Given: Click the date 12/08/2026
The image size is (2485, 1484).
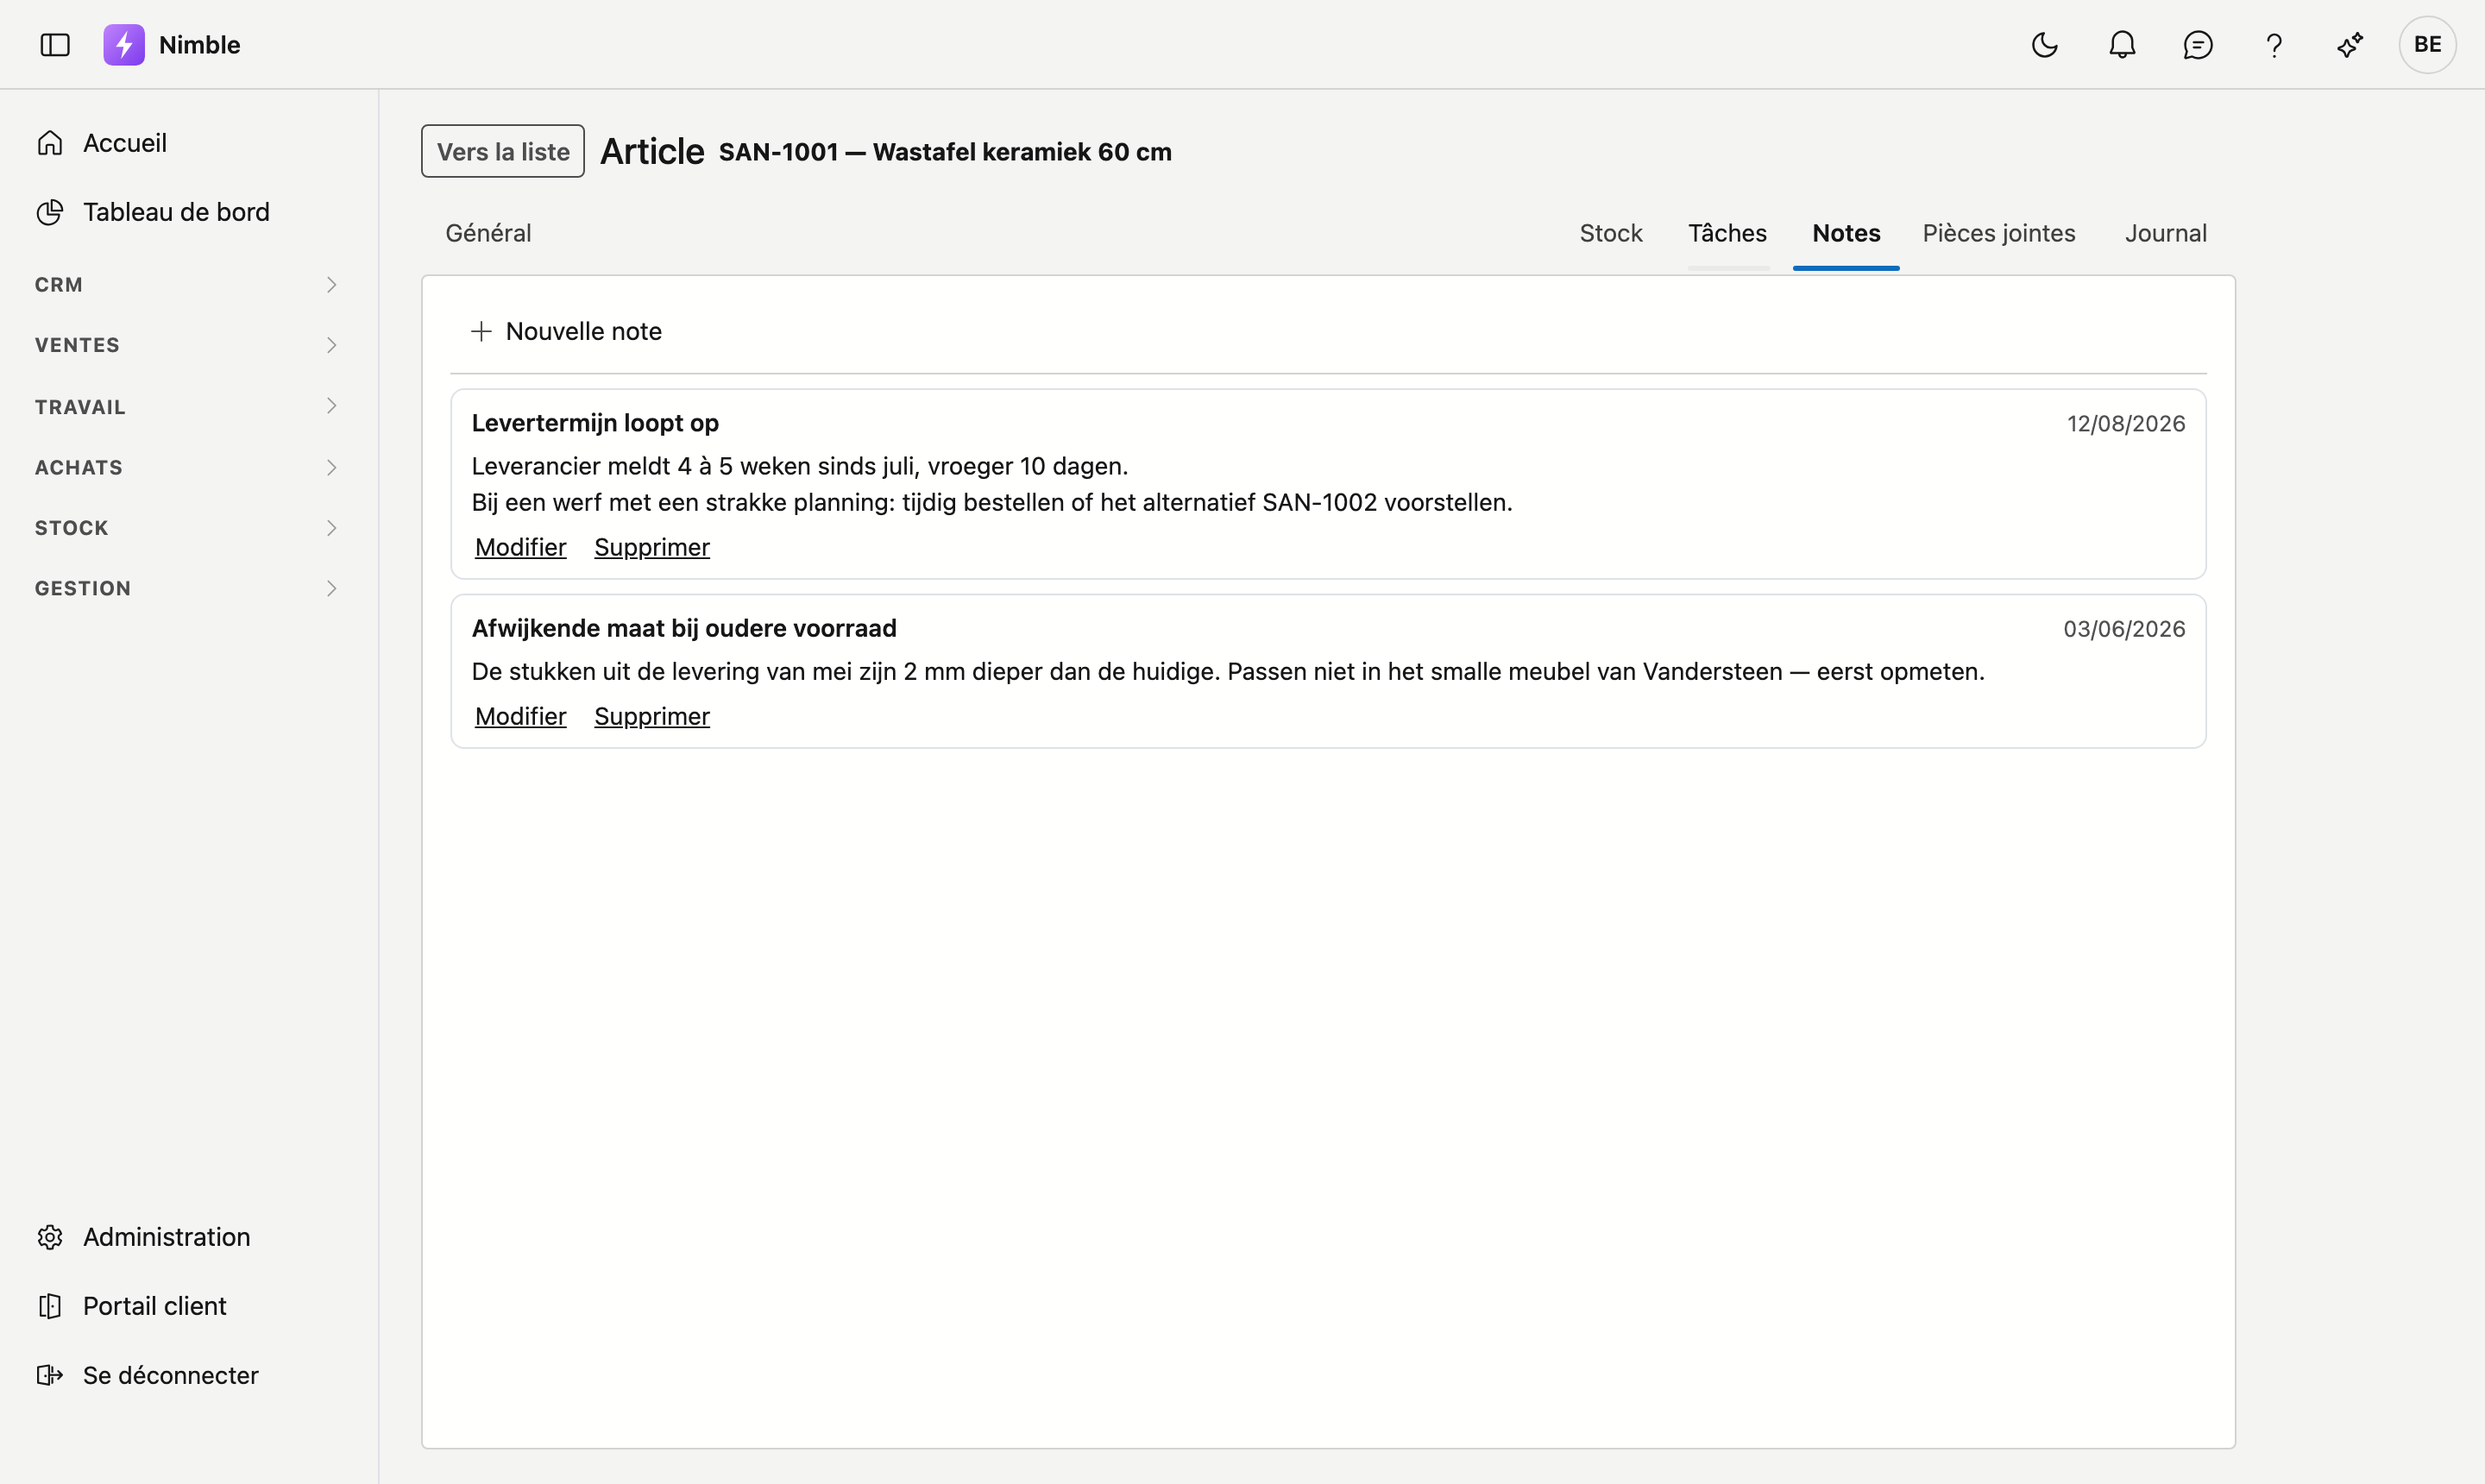Looking at the screenshot, I should click(2126, 423).
